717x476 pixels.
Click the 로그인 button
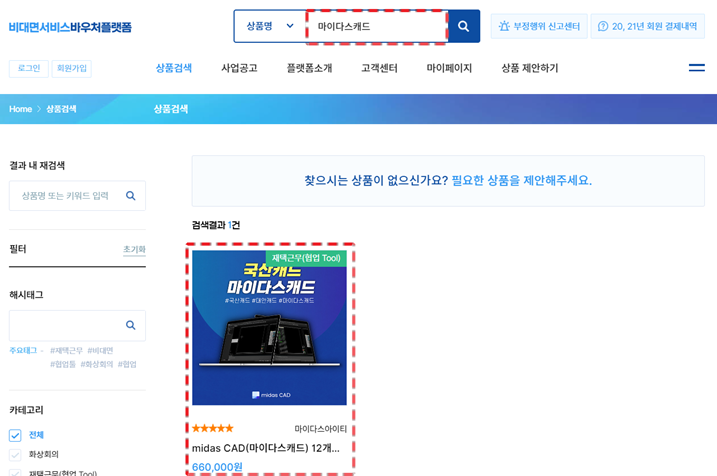tap(29, 69)
